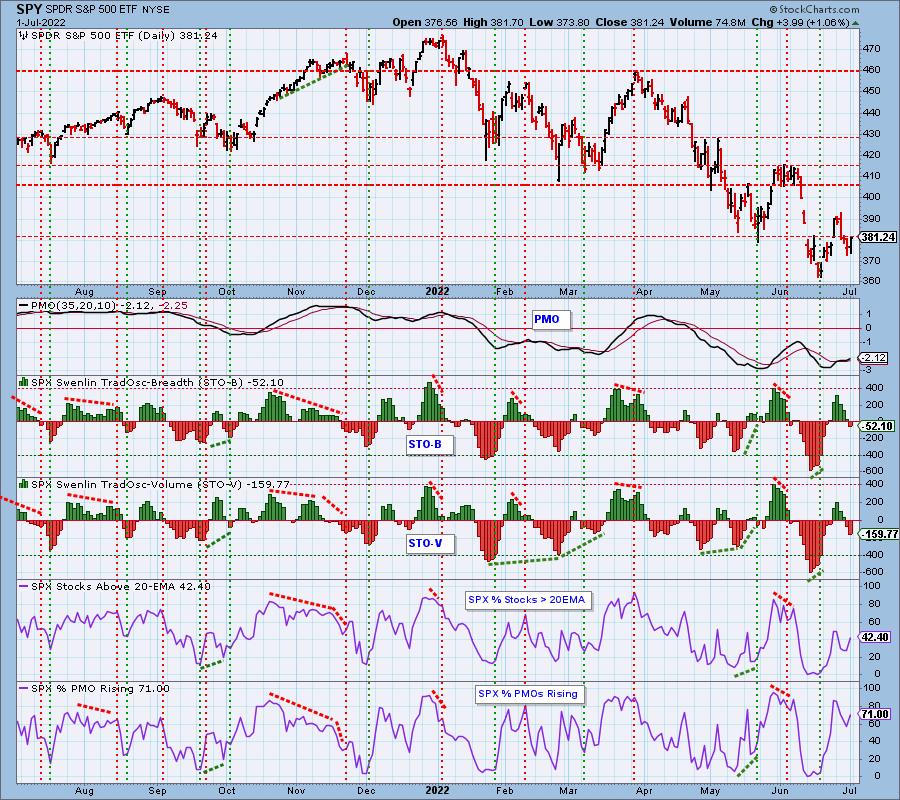The image size is (900, 800).
Task: Click the 381.24 price tag on right axis
Action: [x=878, y=237]
